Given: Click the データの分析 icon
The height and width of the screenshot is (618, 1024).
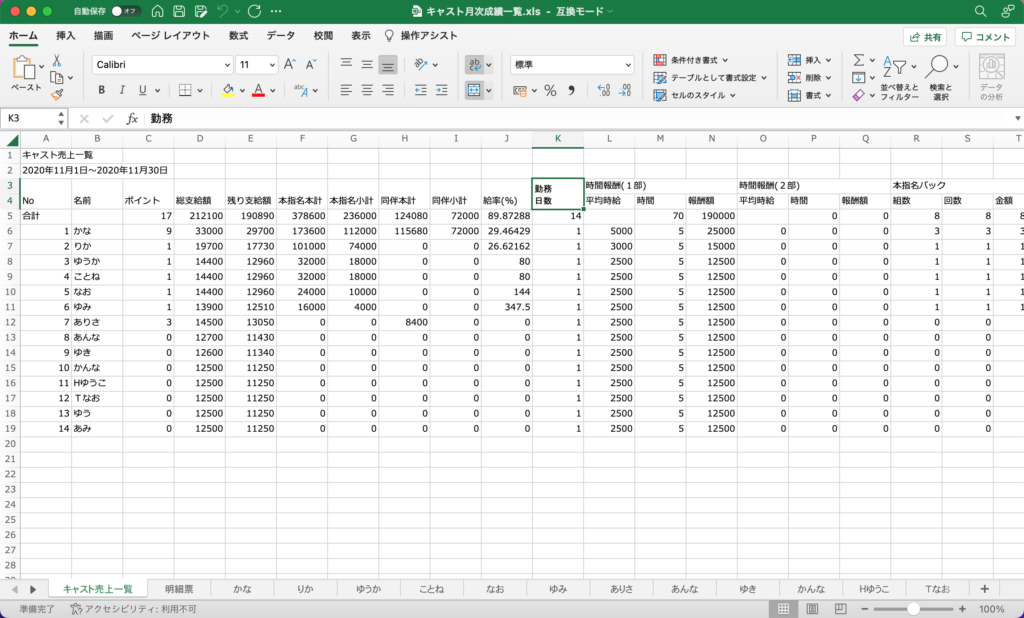Looking at the screenshot, I should [x=991, y=77].
